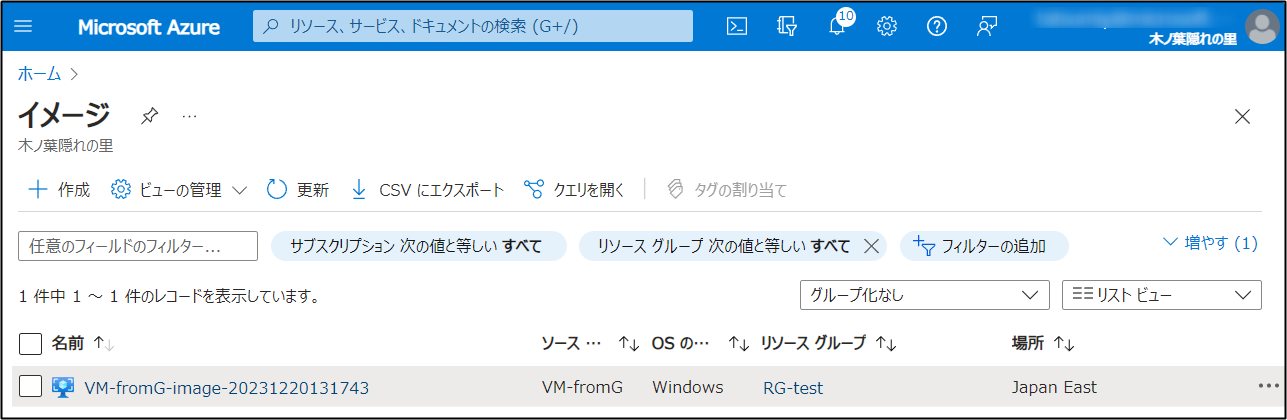
Task: Open the リスト ビュー dropdown
Action: pos(1161,295)
